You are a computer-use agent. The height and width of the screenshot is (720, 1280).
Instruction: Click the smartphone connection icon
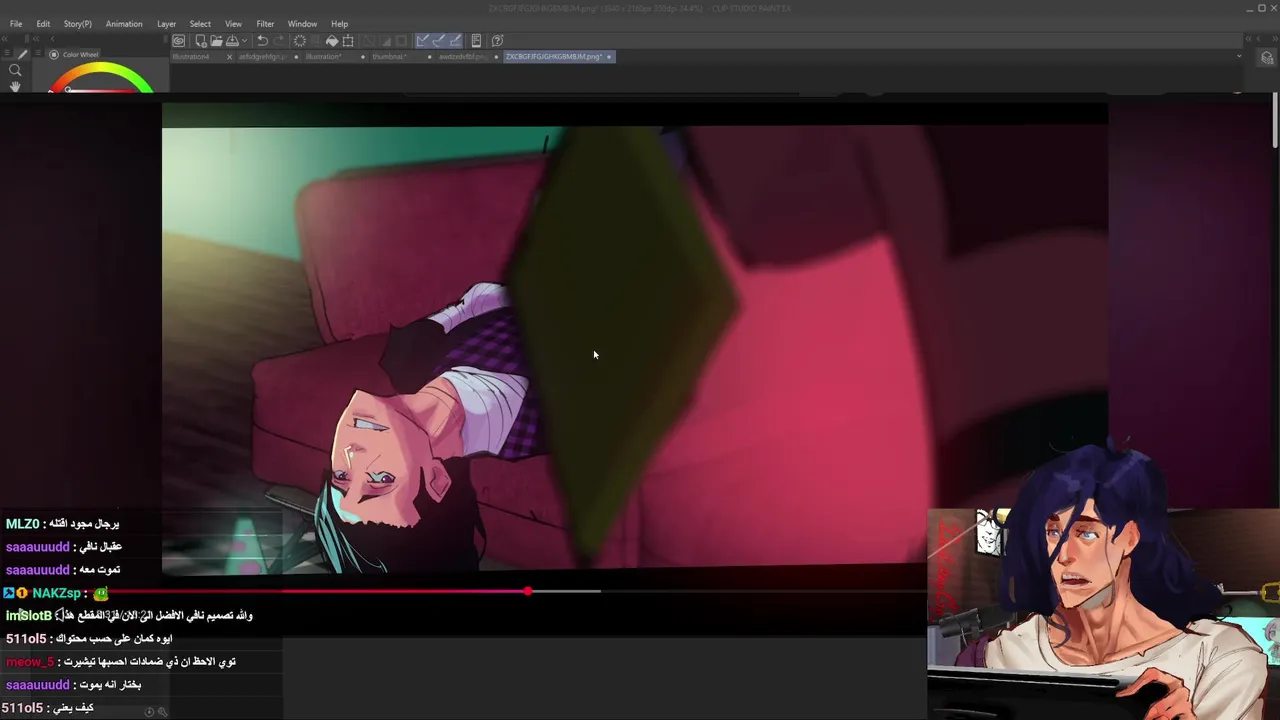pyautogui.click(x=476, y=41)
